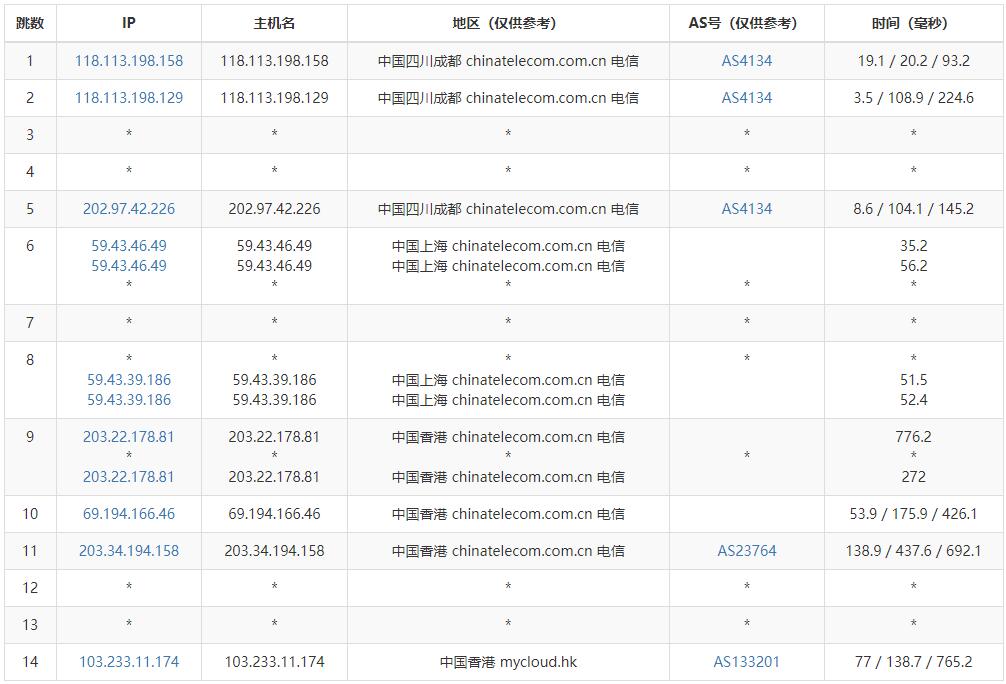Select hostname text 69.194.166.46
The height and width of the screenshot is (684, 1006).
pyautogui.click(x=275, y=513)
